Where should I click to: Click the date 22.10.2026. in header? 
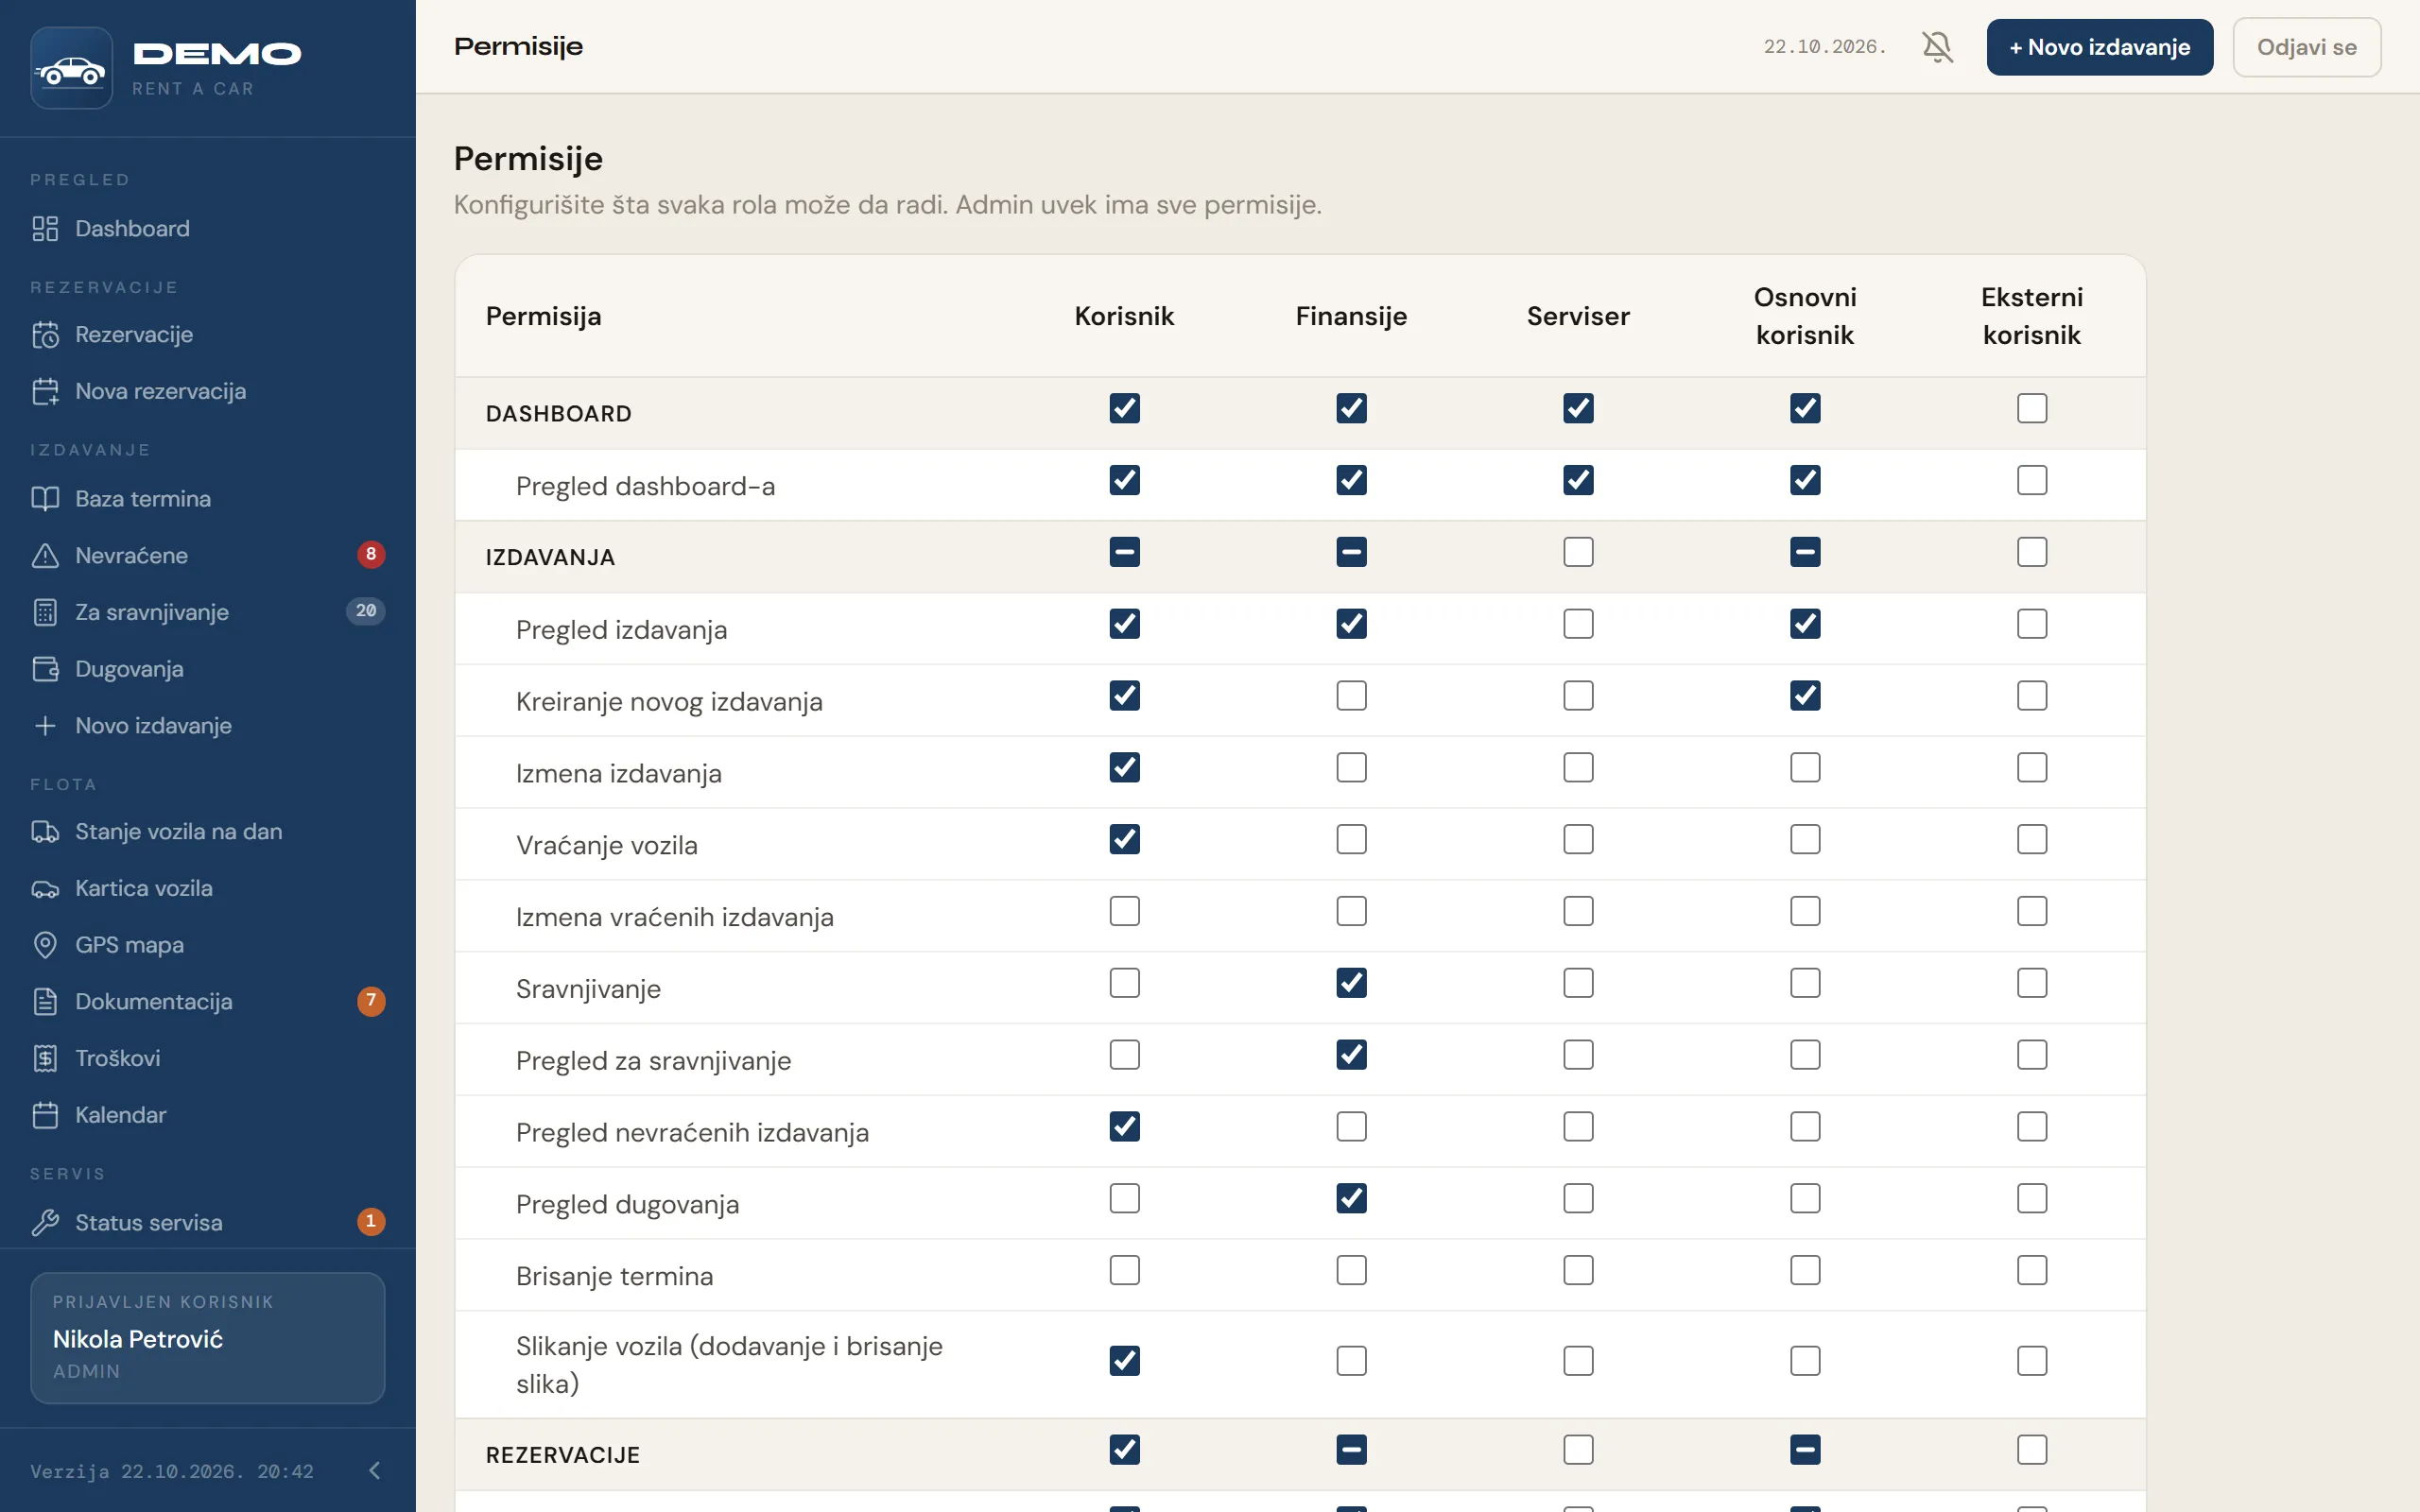point(1825,47)
